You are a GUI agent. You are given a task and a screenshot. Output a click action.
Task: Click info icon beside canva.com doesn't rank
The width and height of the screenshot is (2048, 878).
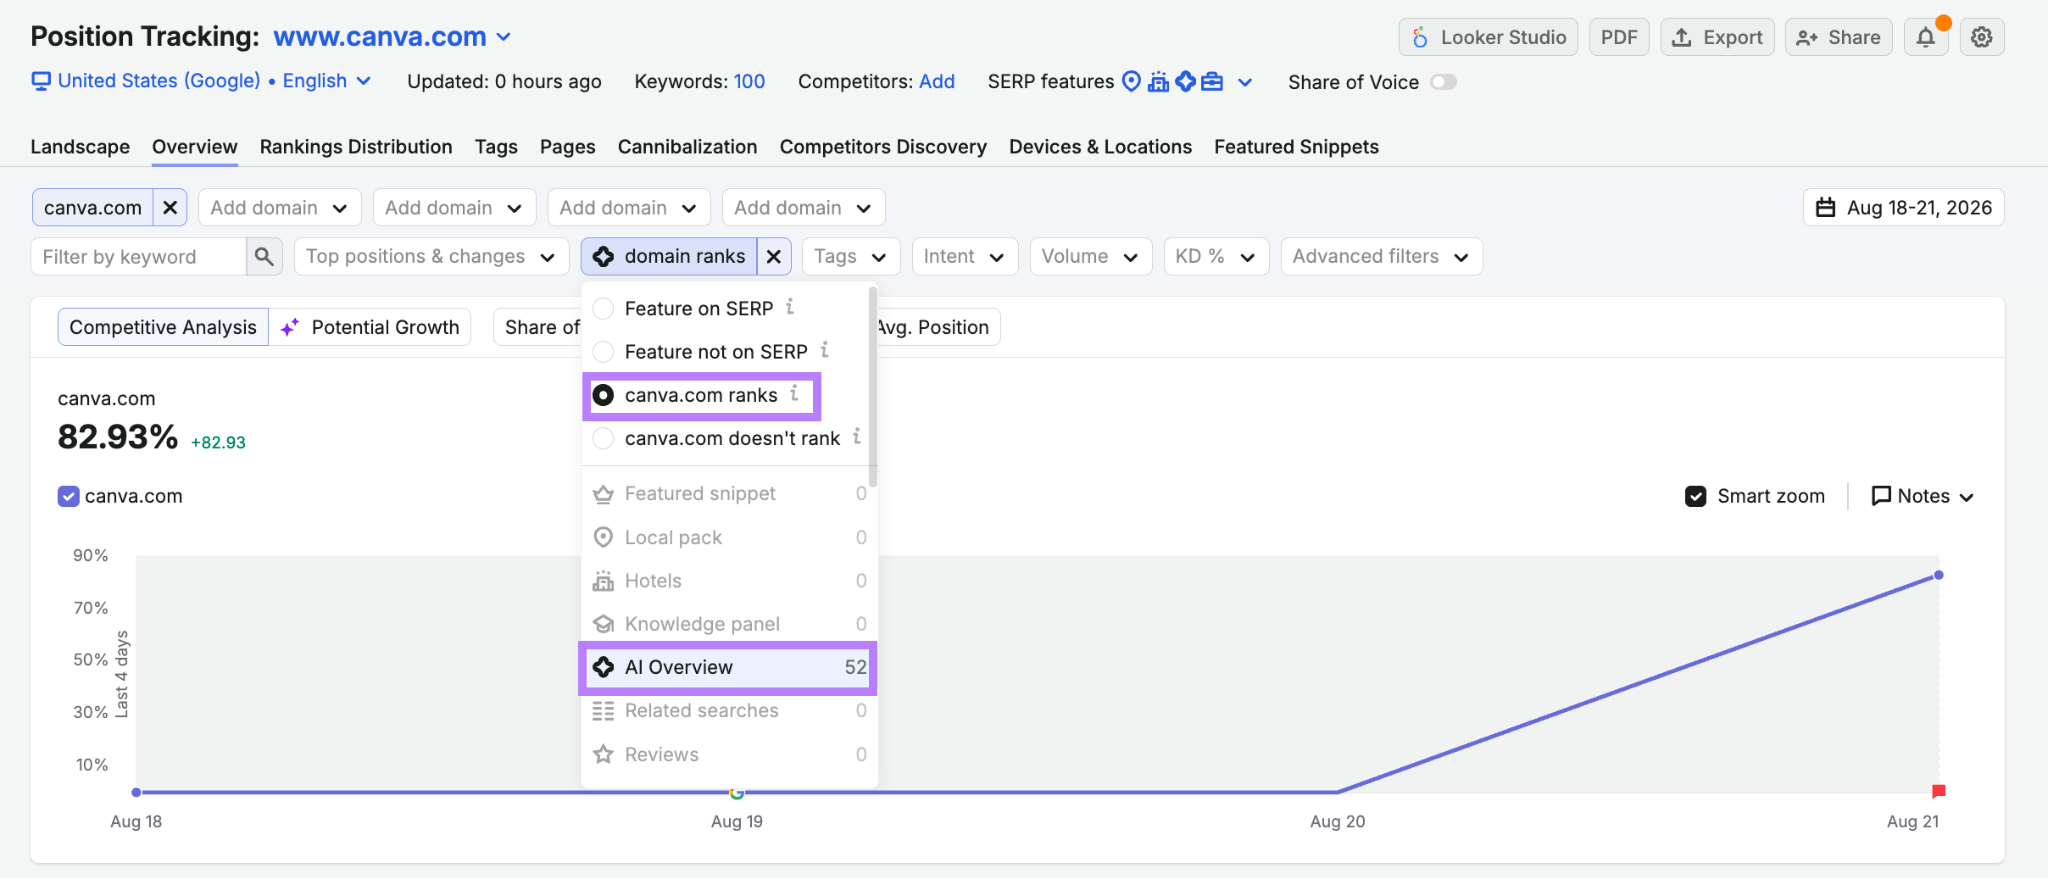(856, 437)
